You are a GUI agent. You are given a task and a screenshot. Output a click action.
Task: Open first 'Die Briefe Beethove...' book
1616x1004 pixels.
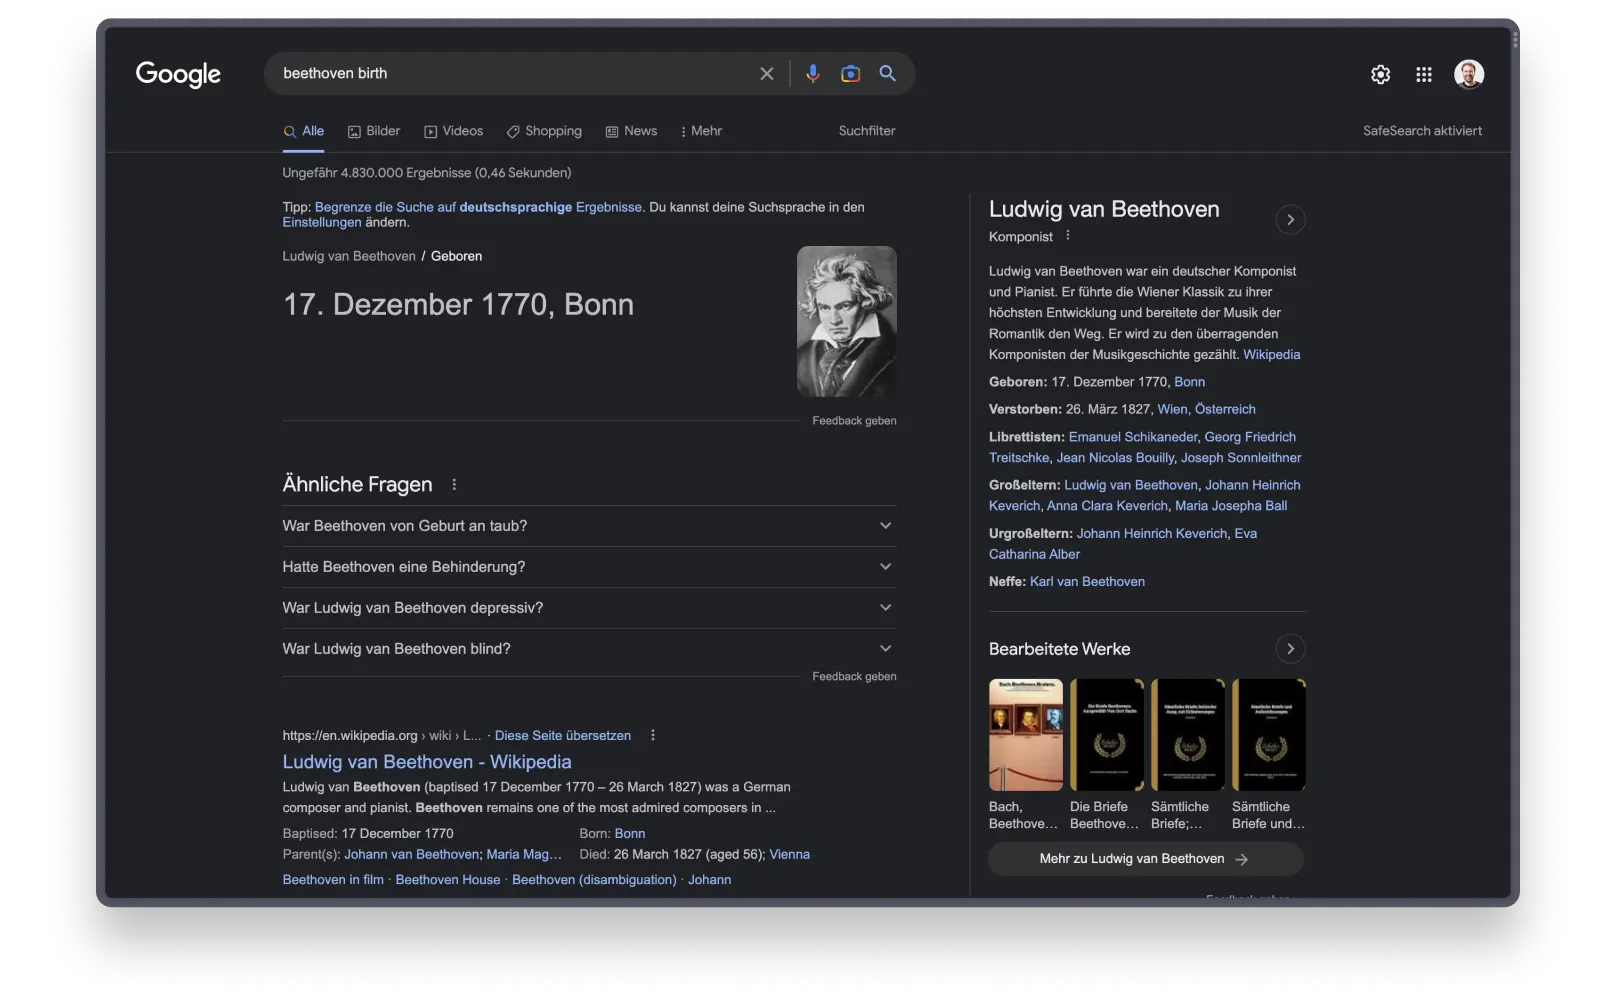(1107, 735)
